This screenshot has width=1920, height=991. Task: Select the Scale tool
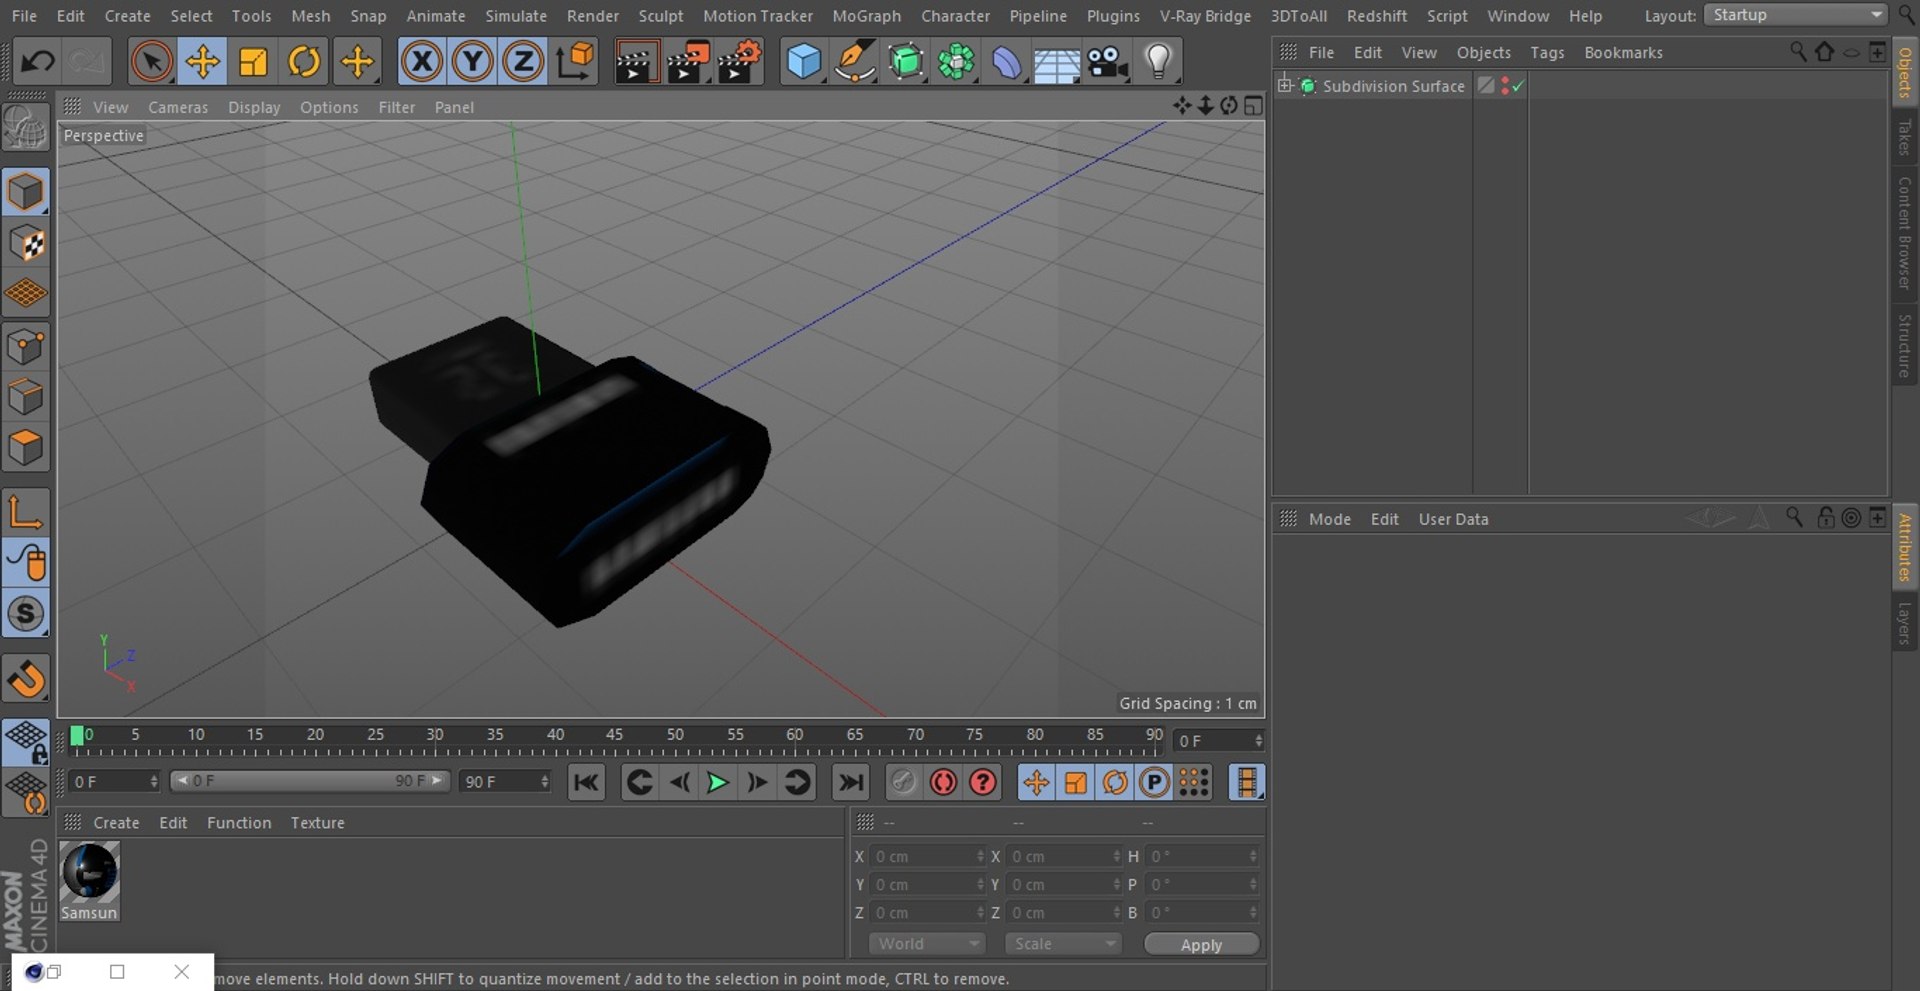tap(253, 62)
